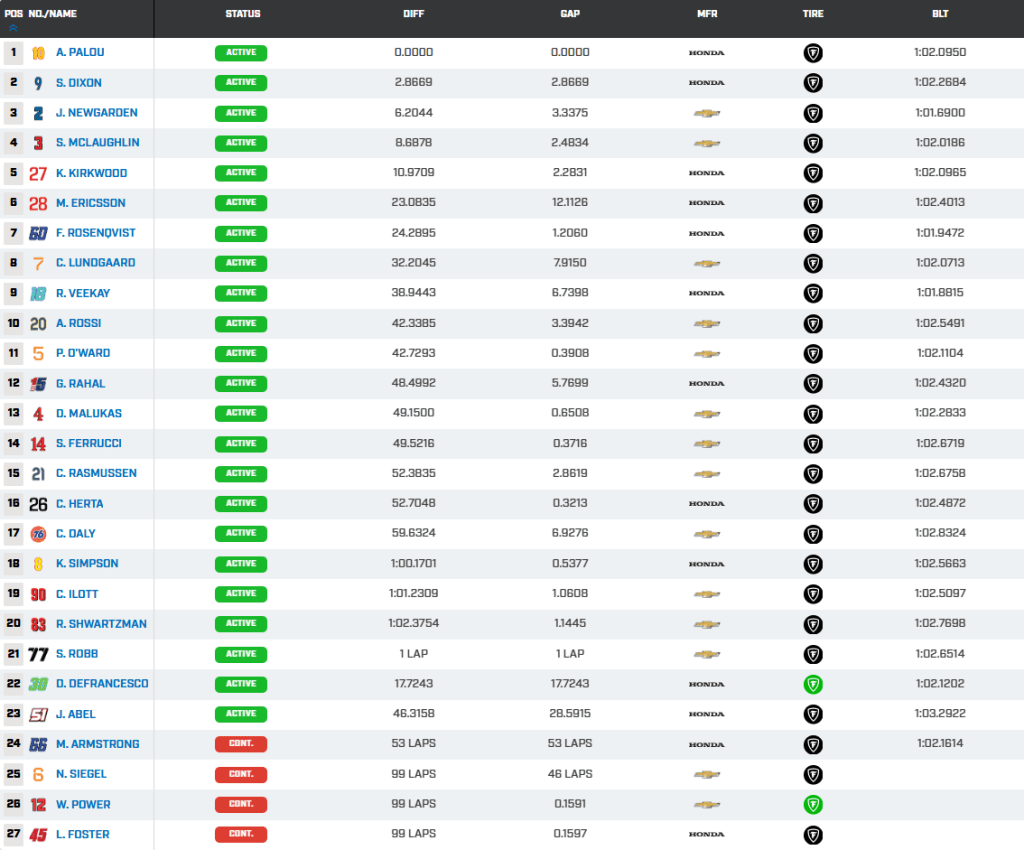Select the Honda logo in M. Ericsson's row
The image size is (1024, 850).
pos(707,204)
